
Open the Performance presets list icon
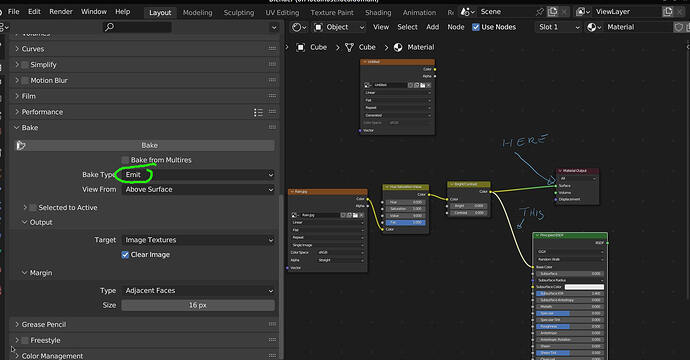258,112
